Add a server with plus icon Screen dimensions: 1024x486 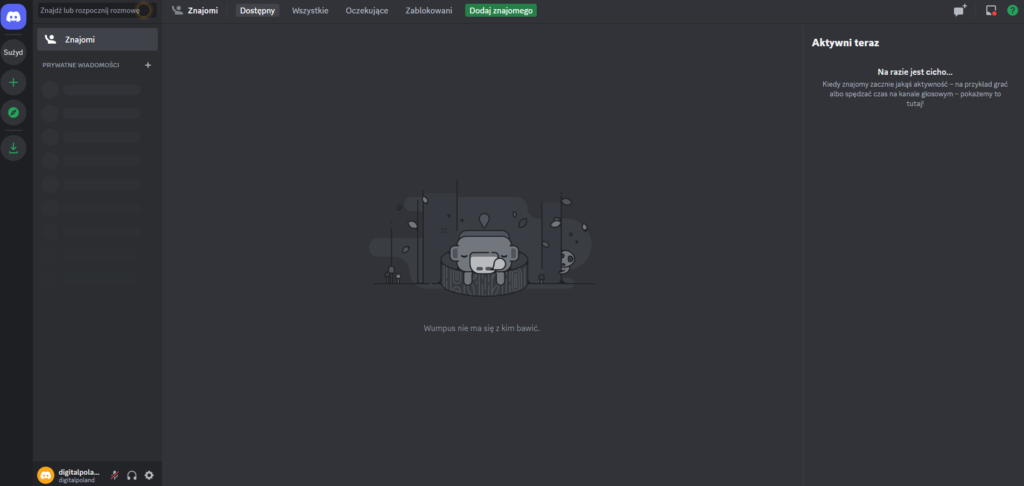tap(13, 82)
